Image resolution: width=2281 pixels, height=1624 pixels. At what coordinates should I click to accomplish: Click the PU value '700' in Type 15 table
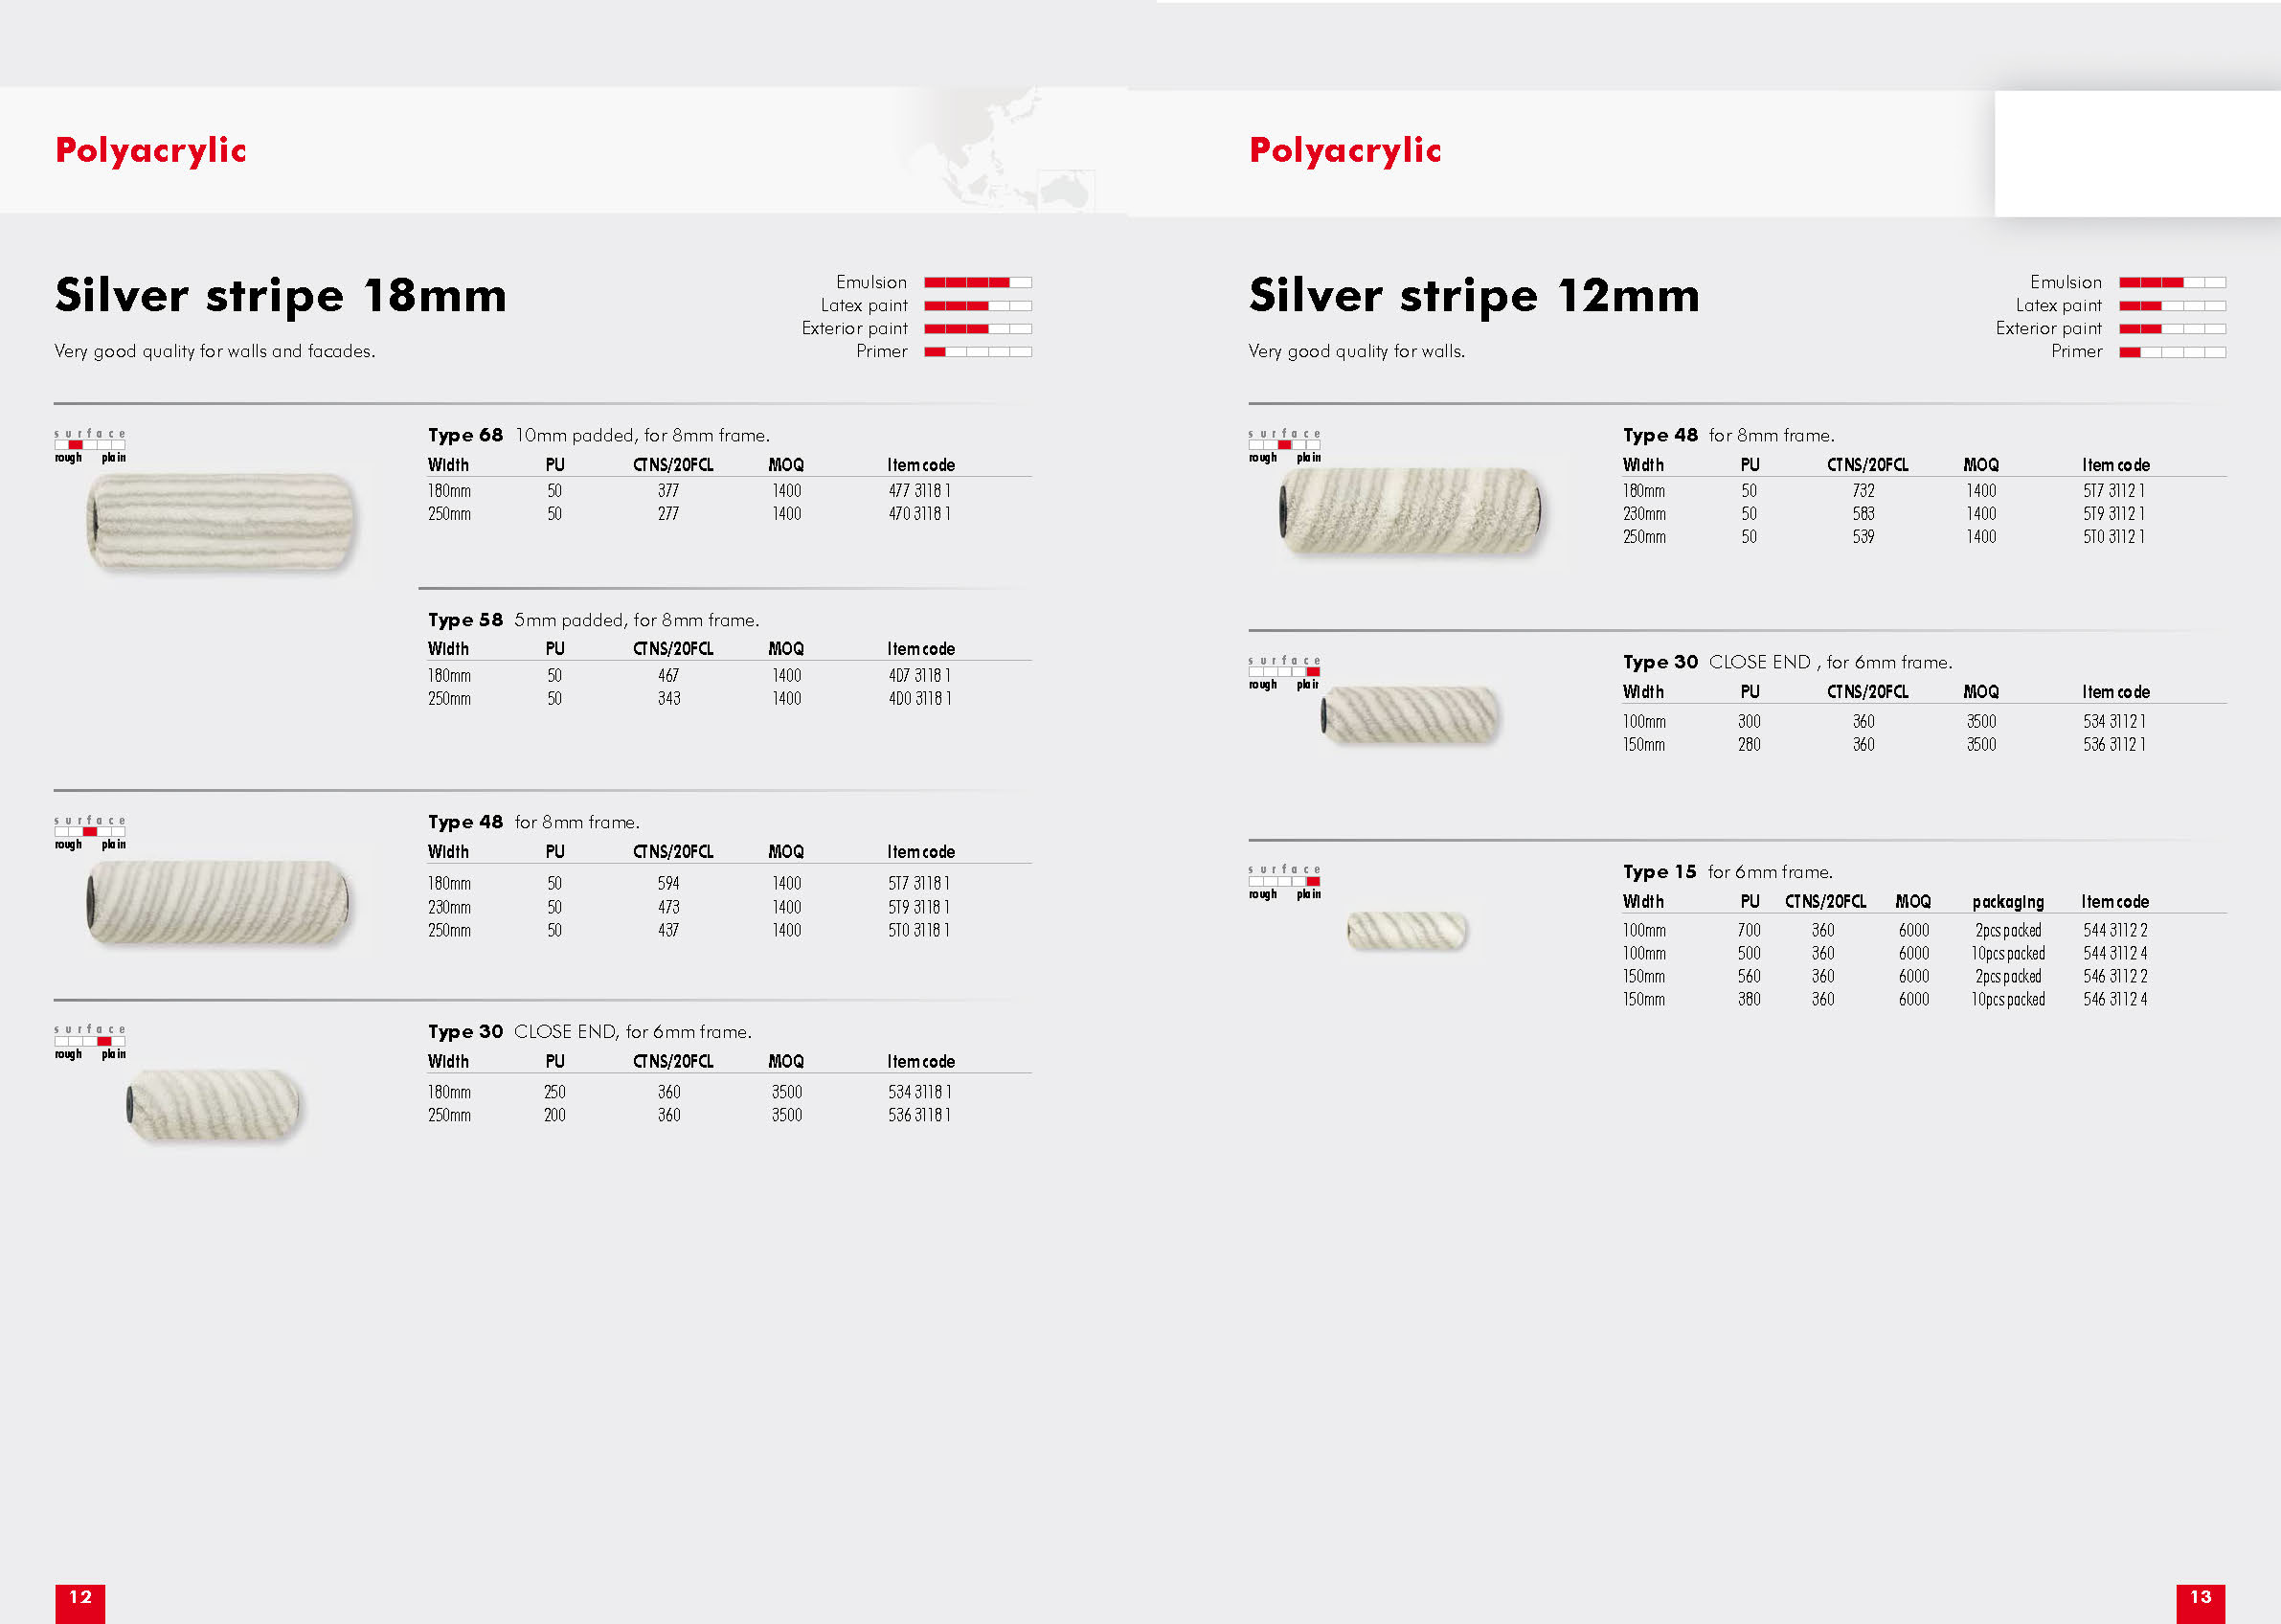(1749, 931)
